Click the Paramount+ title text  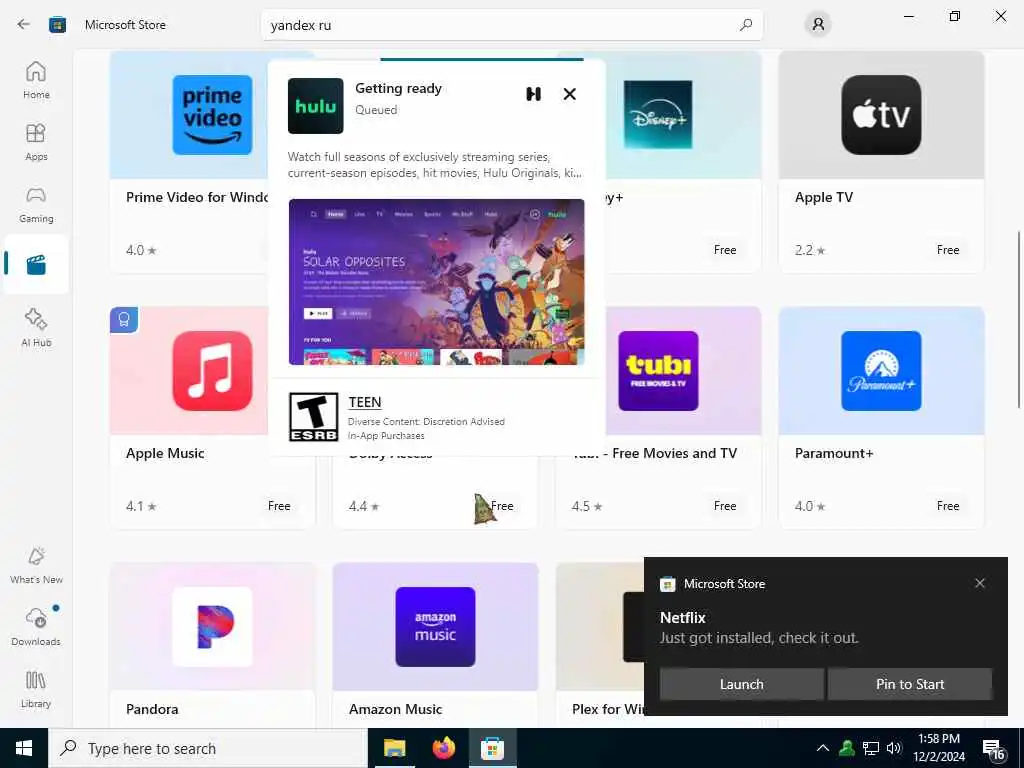834,453
